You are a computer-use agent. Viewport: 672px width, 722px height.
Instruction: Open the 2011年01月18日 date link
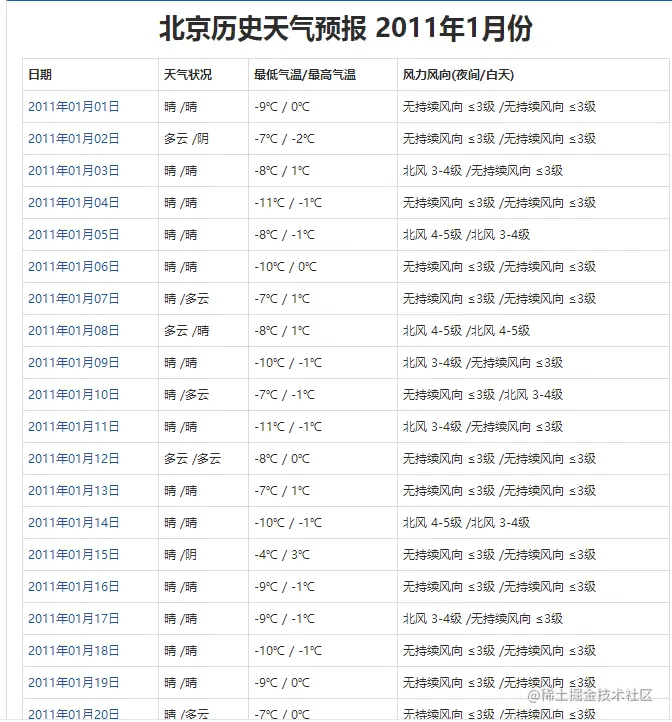coord(74,651)
